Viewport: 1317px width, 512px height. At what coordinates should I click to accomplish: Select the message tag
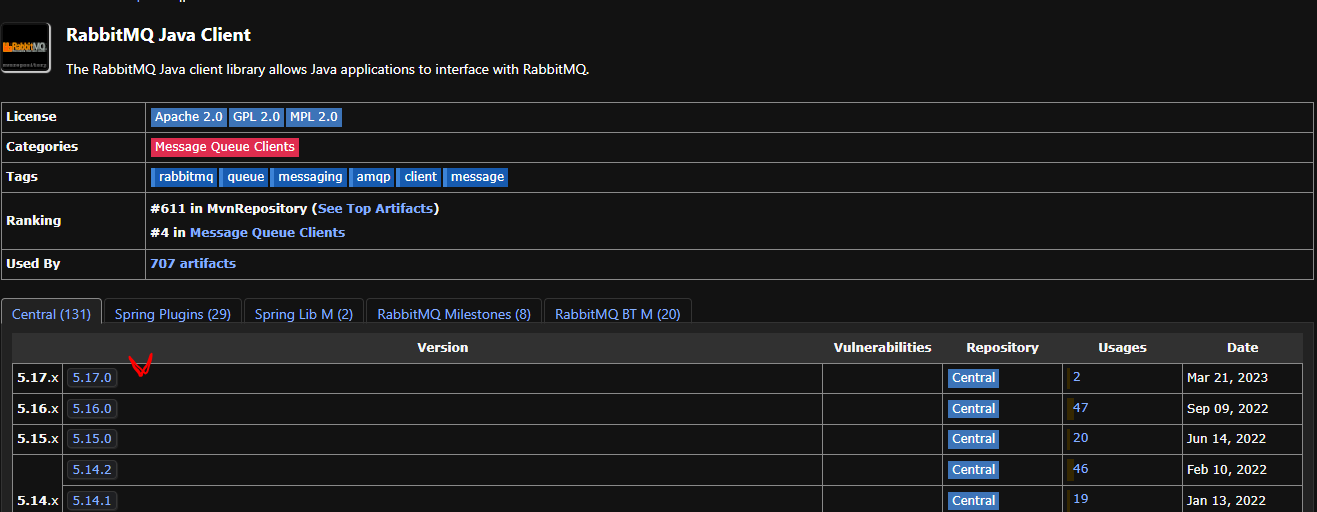pyautogui.click(x=477, y=177)
